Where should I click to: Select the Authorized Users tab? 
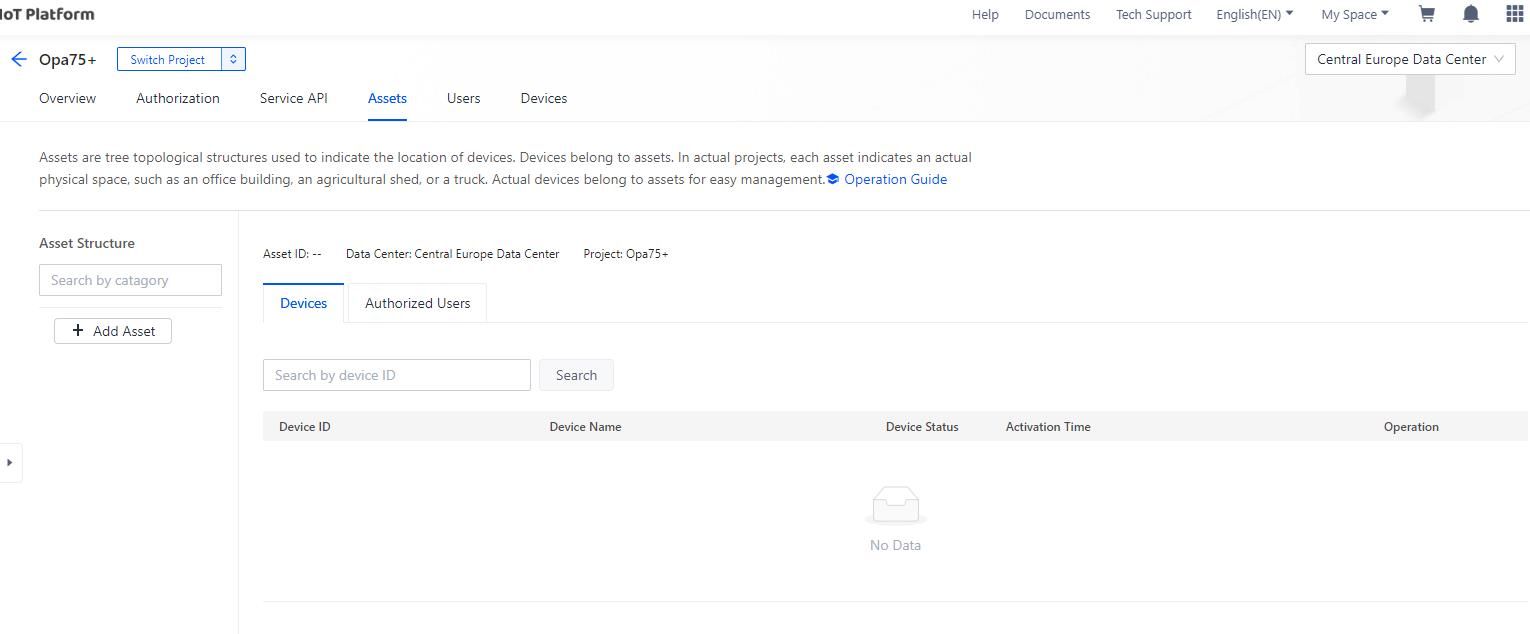tap(417, 303)
